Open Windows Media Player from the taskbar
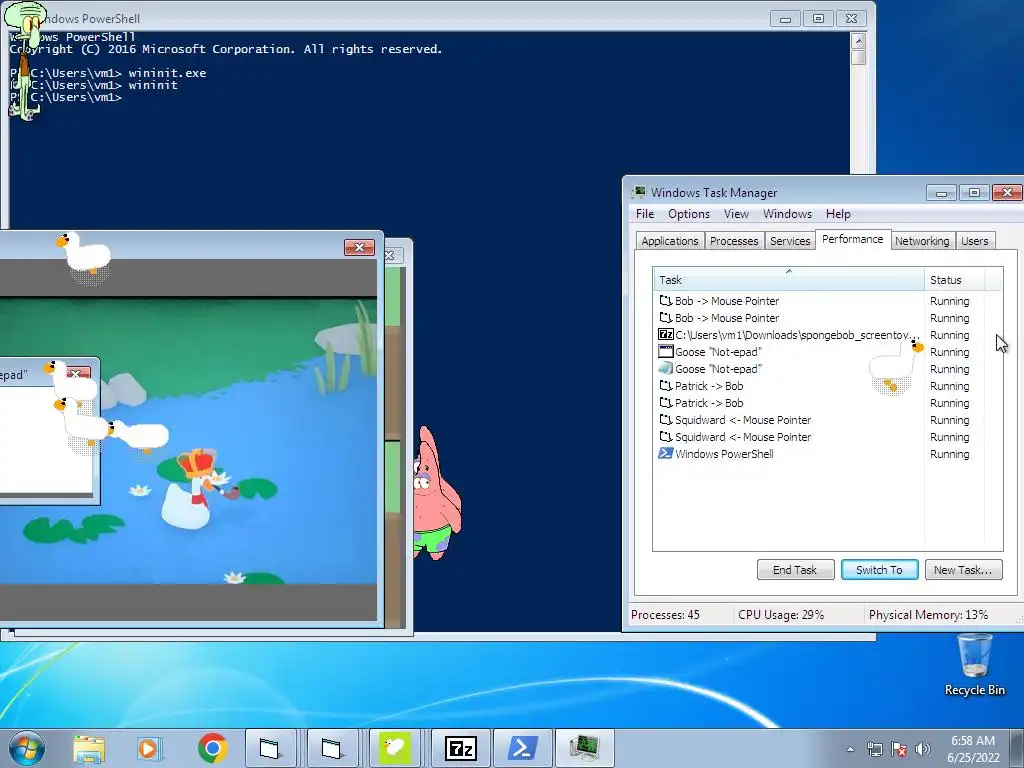The image size is (1024, 768). click(150, 748)
